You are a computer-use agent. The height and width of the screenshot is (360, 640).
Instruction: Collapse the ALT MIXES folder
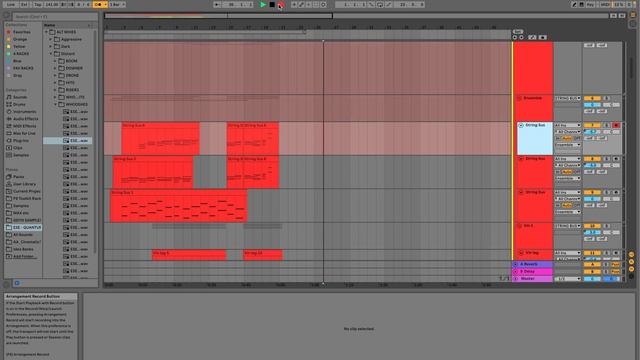[x=47, y=32]
